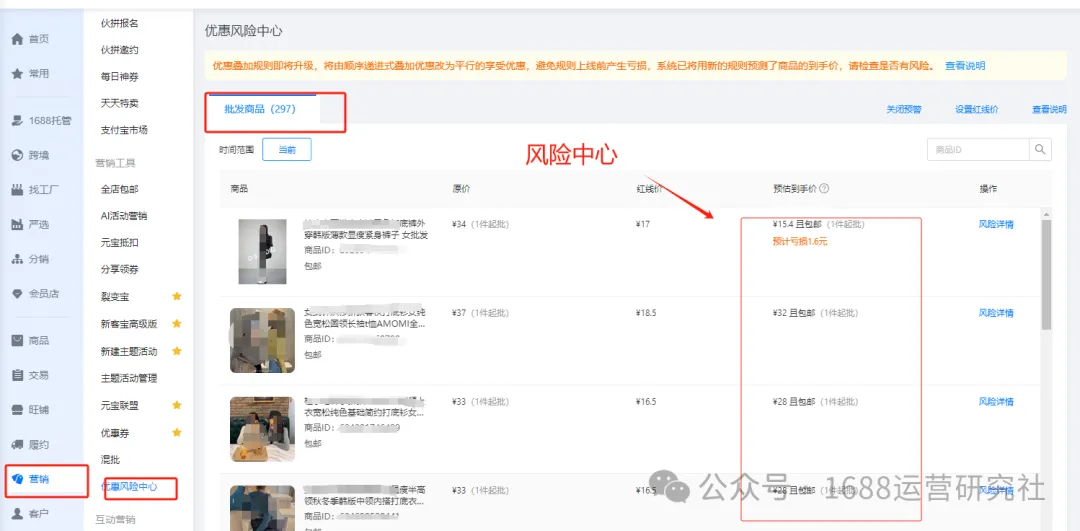Click the product list vertical scrollbar
The image size is (1080, 531).
tap(1046, 274)
